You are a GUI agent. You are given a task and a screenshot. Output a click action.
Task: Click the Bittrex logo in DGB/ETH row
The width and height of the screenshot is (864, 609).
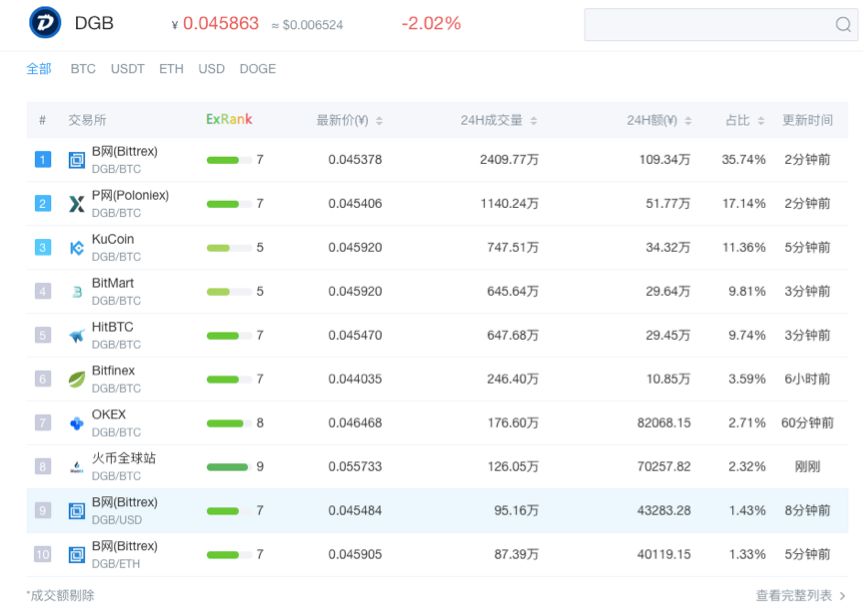[x=77, y=554]
